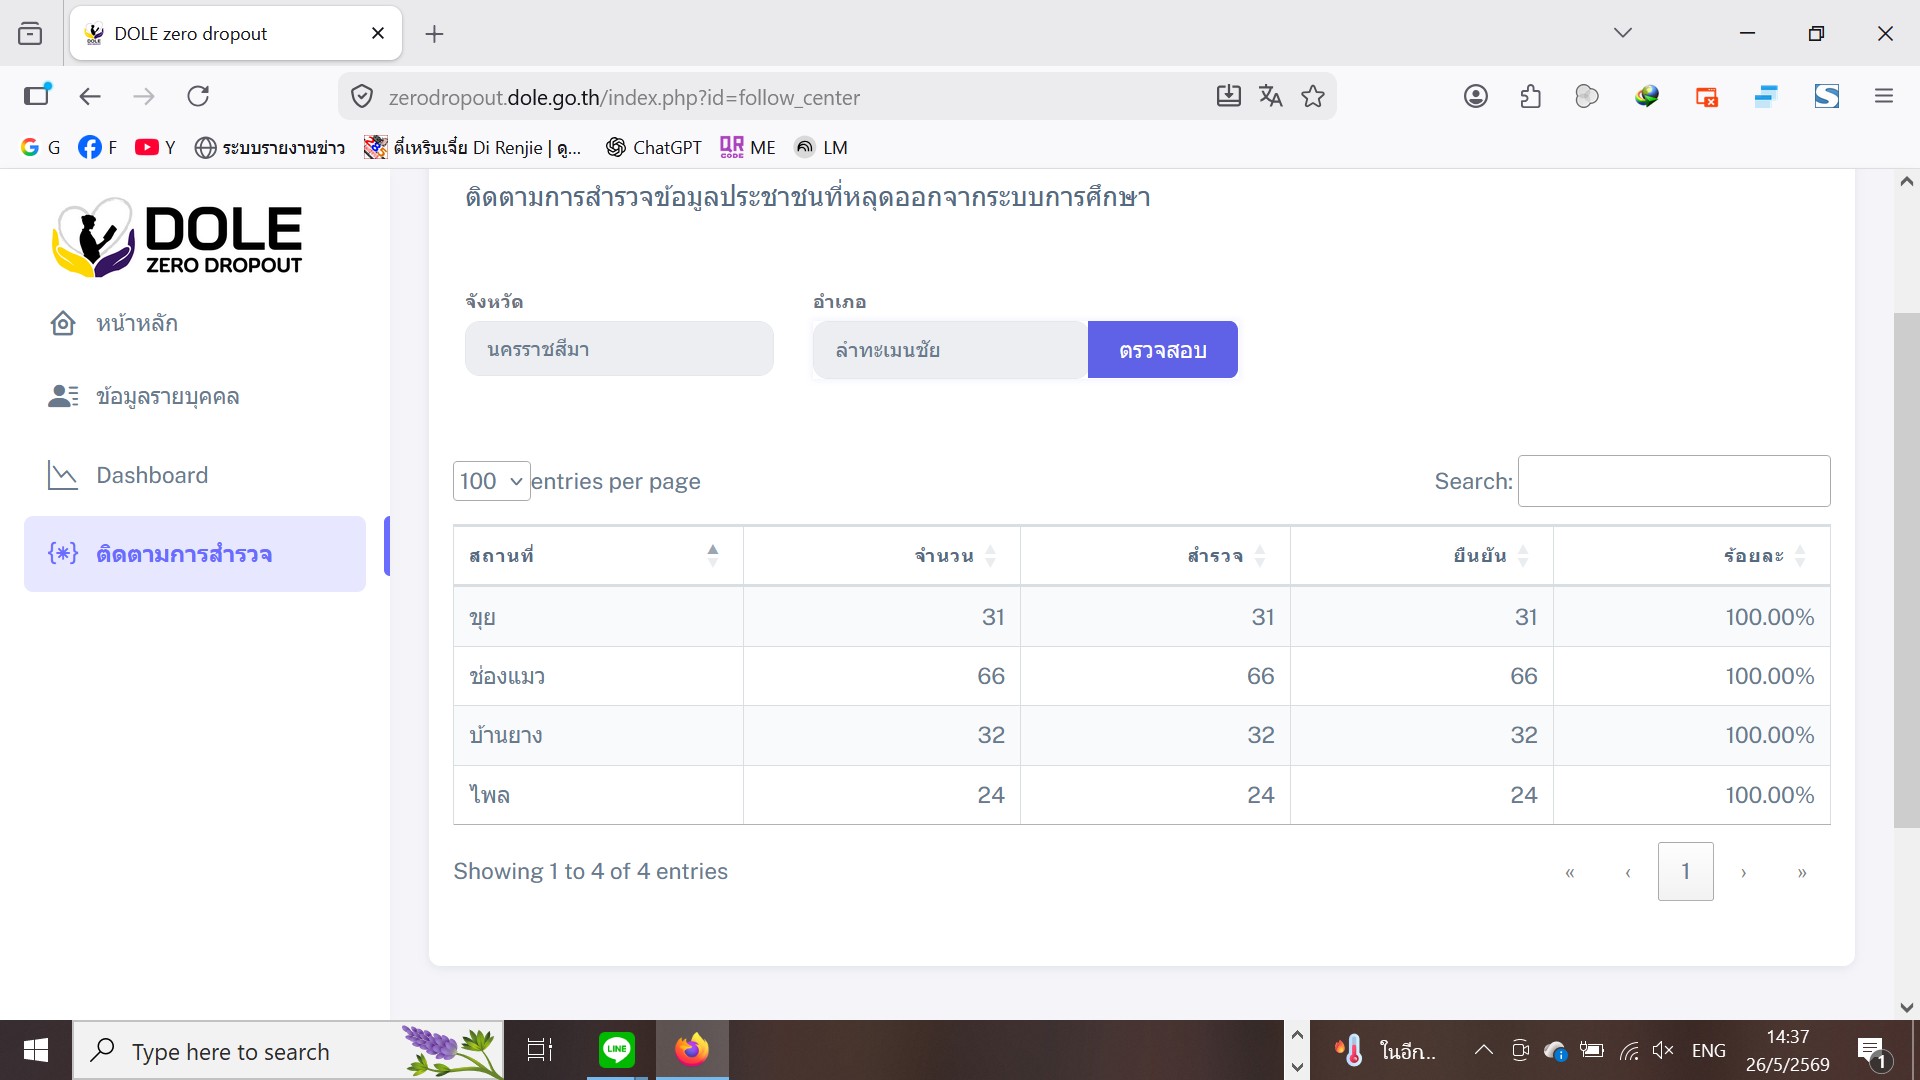Click the ENG language indicator

1708,1050
